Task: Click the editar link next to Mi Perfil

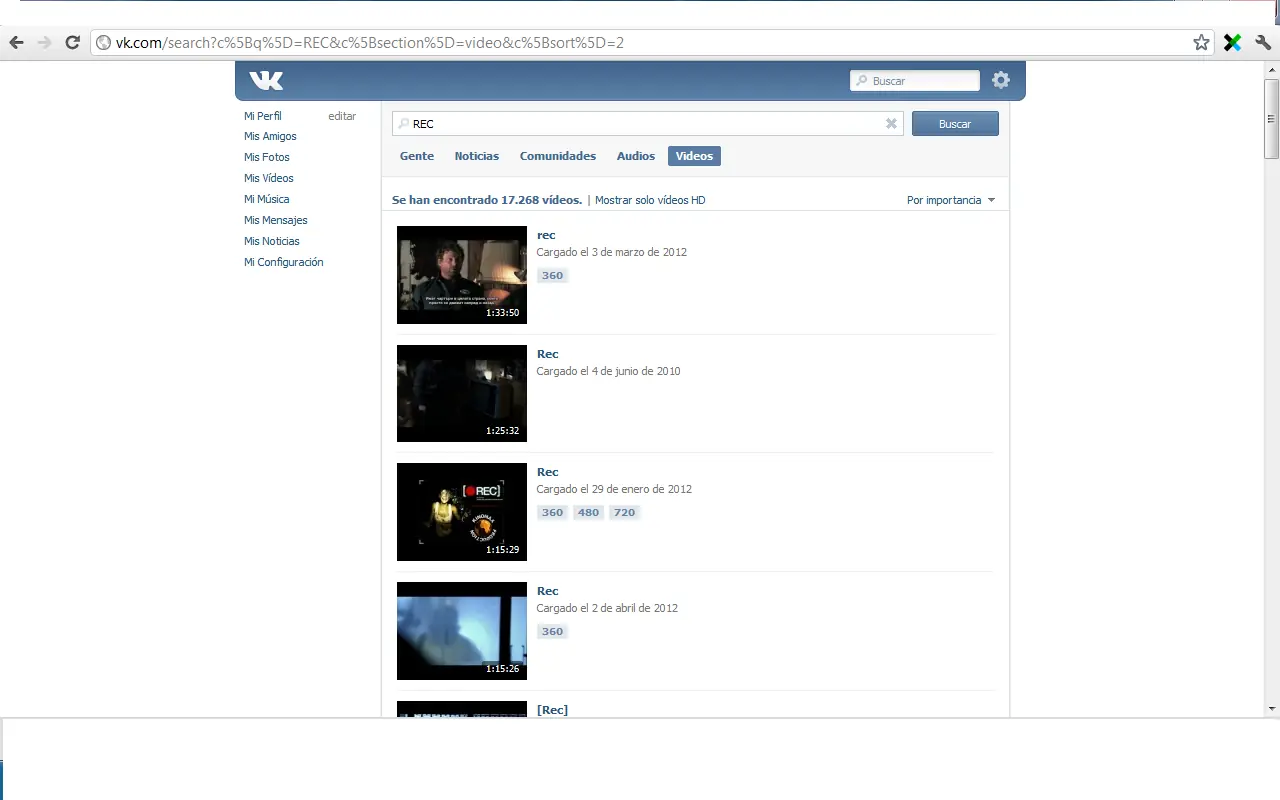Action: (342, 116)
